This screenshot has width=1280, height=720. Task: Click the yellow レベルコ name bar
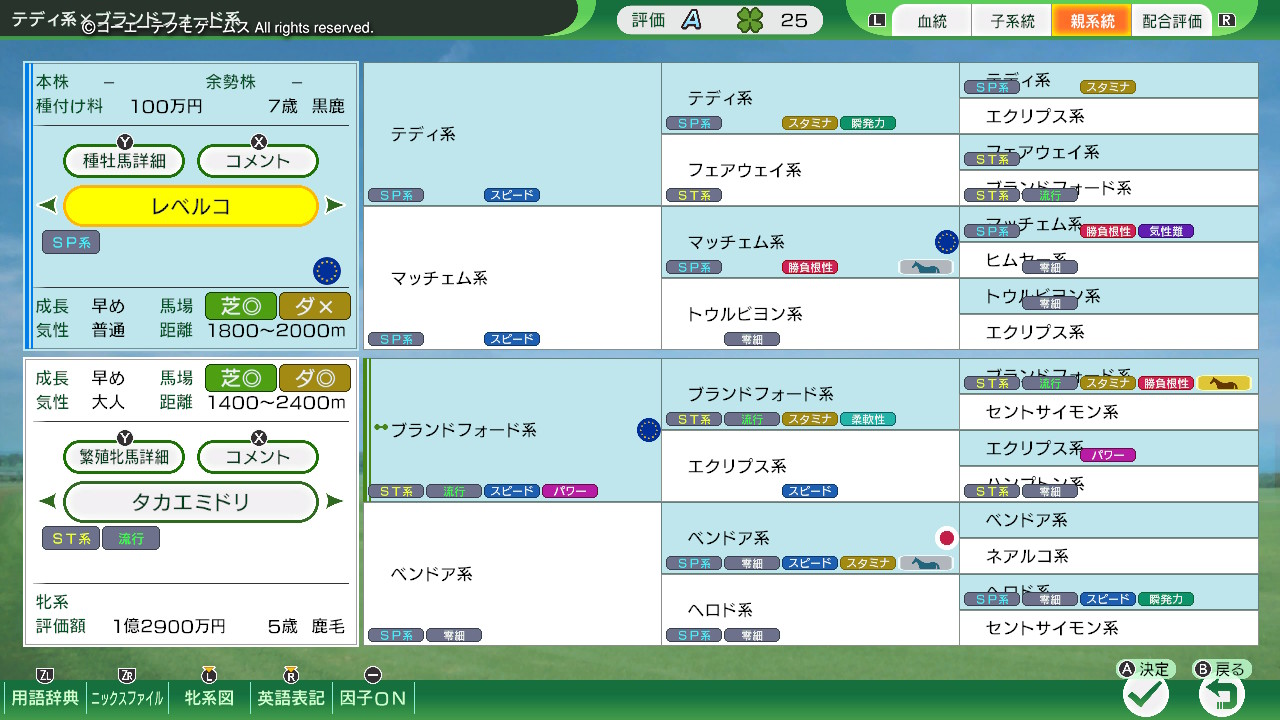pos(191,206)
